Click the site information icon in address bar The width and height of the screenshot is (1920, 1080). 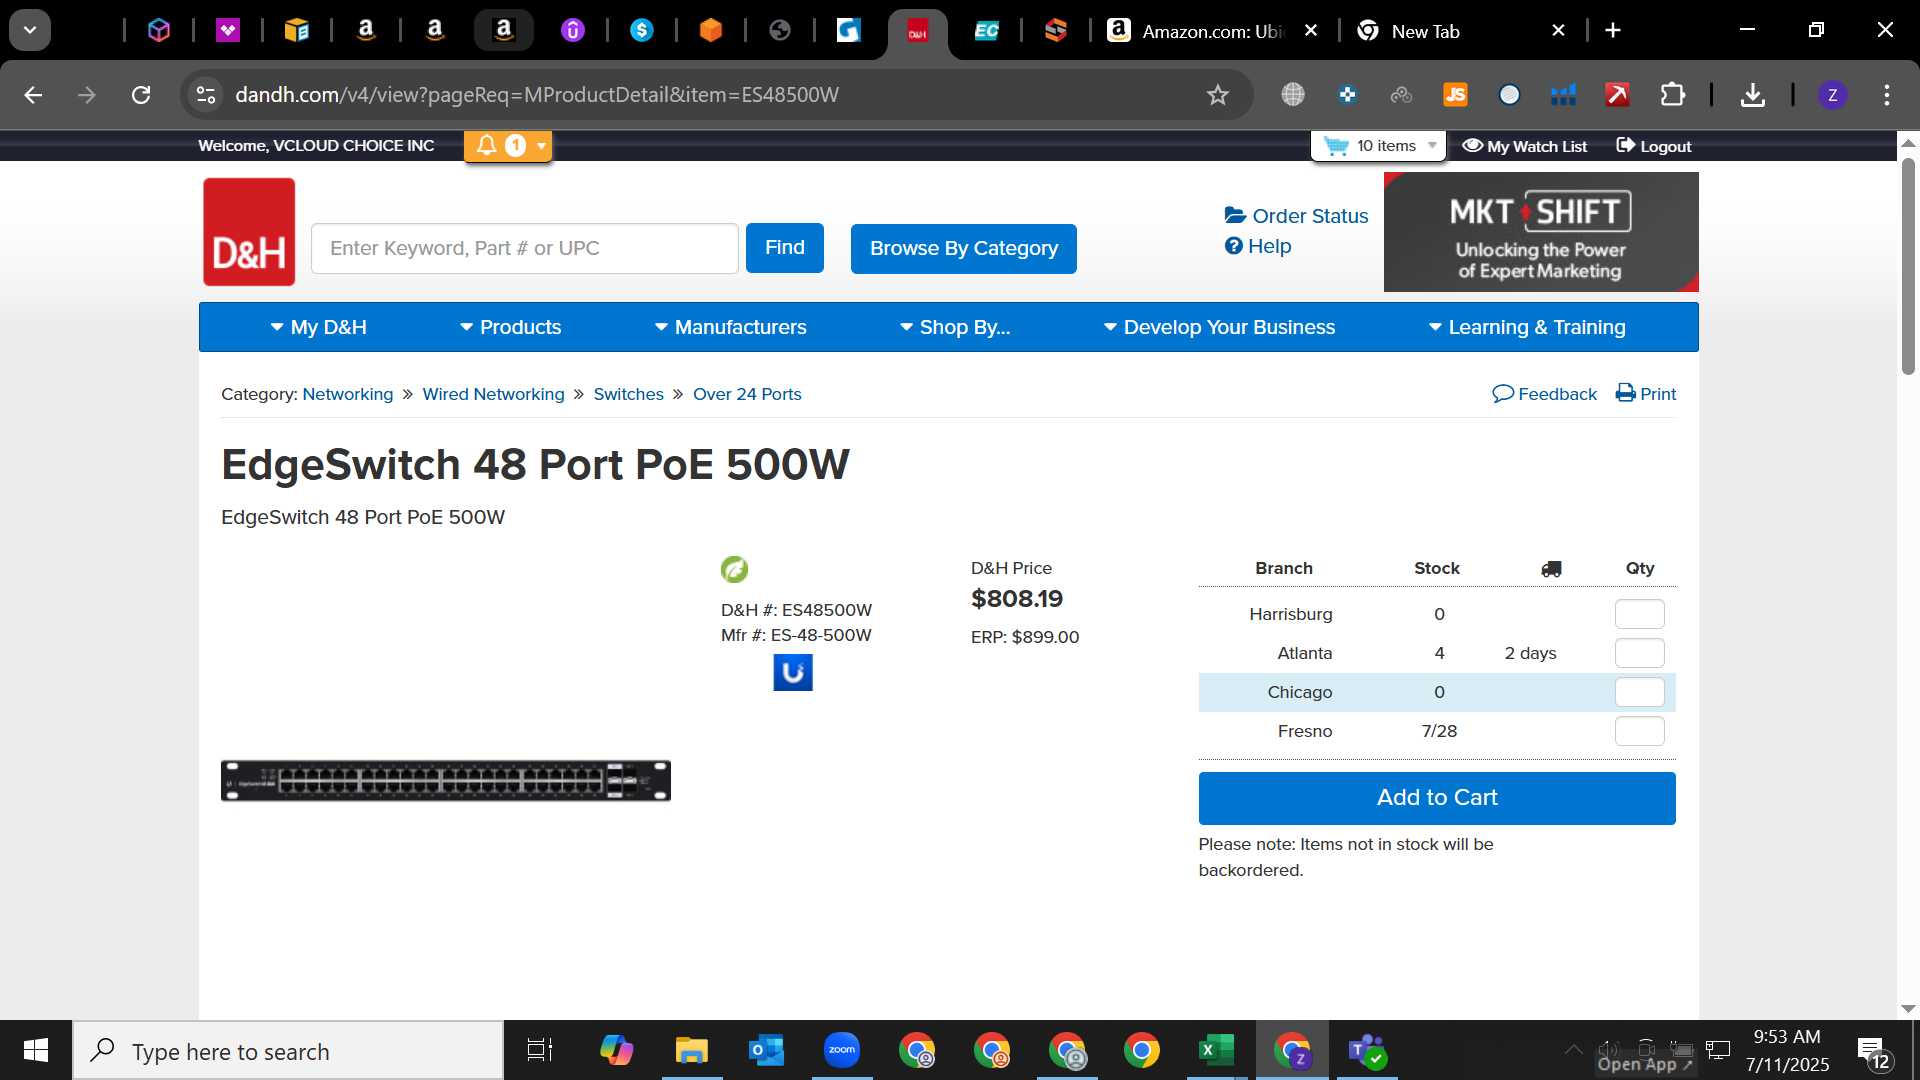pos(206,95)
